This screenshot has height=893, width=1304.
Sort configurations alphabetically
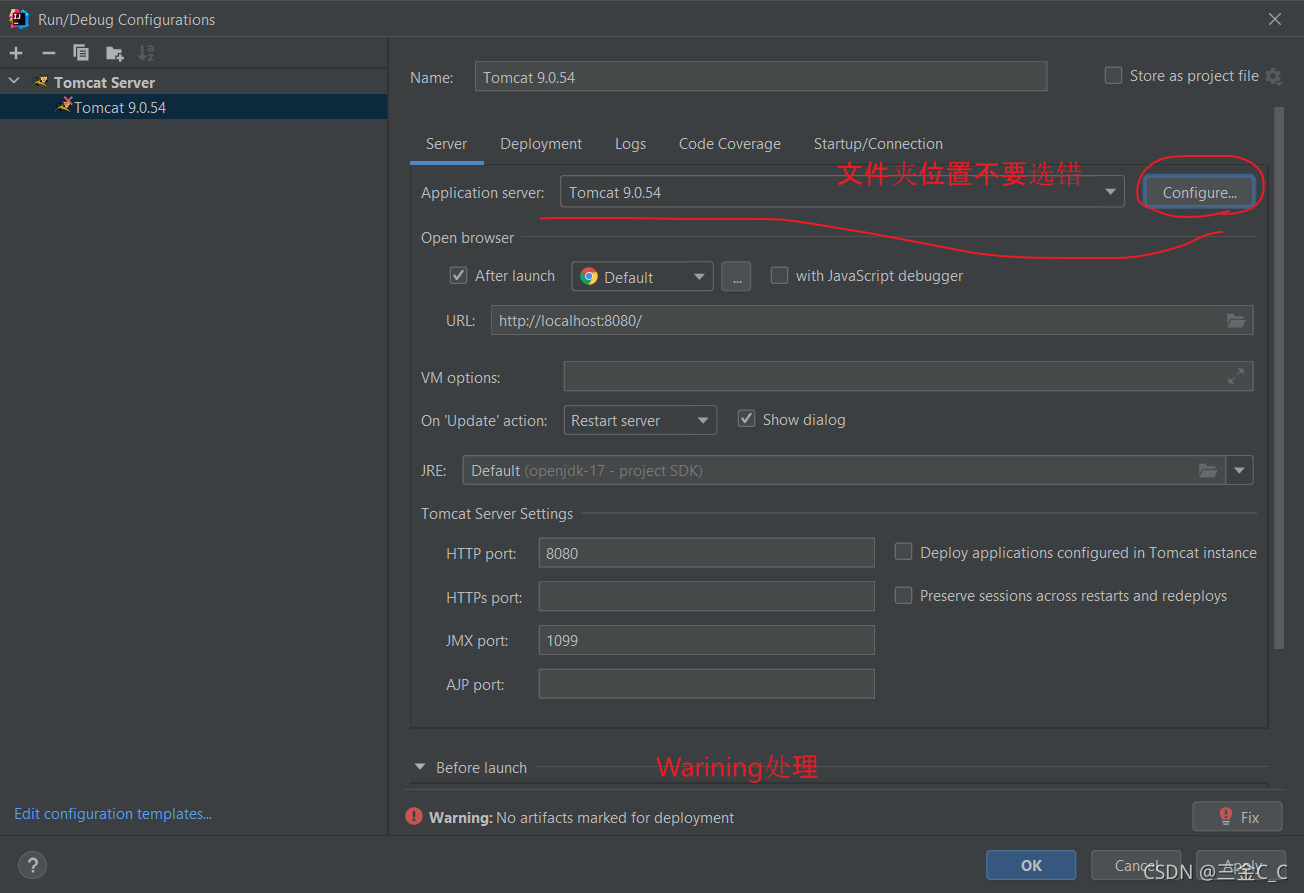(x=146, y=53)
